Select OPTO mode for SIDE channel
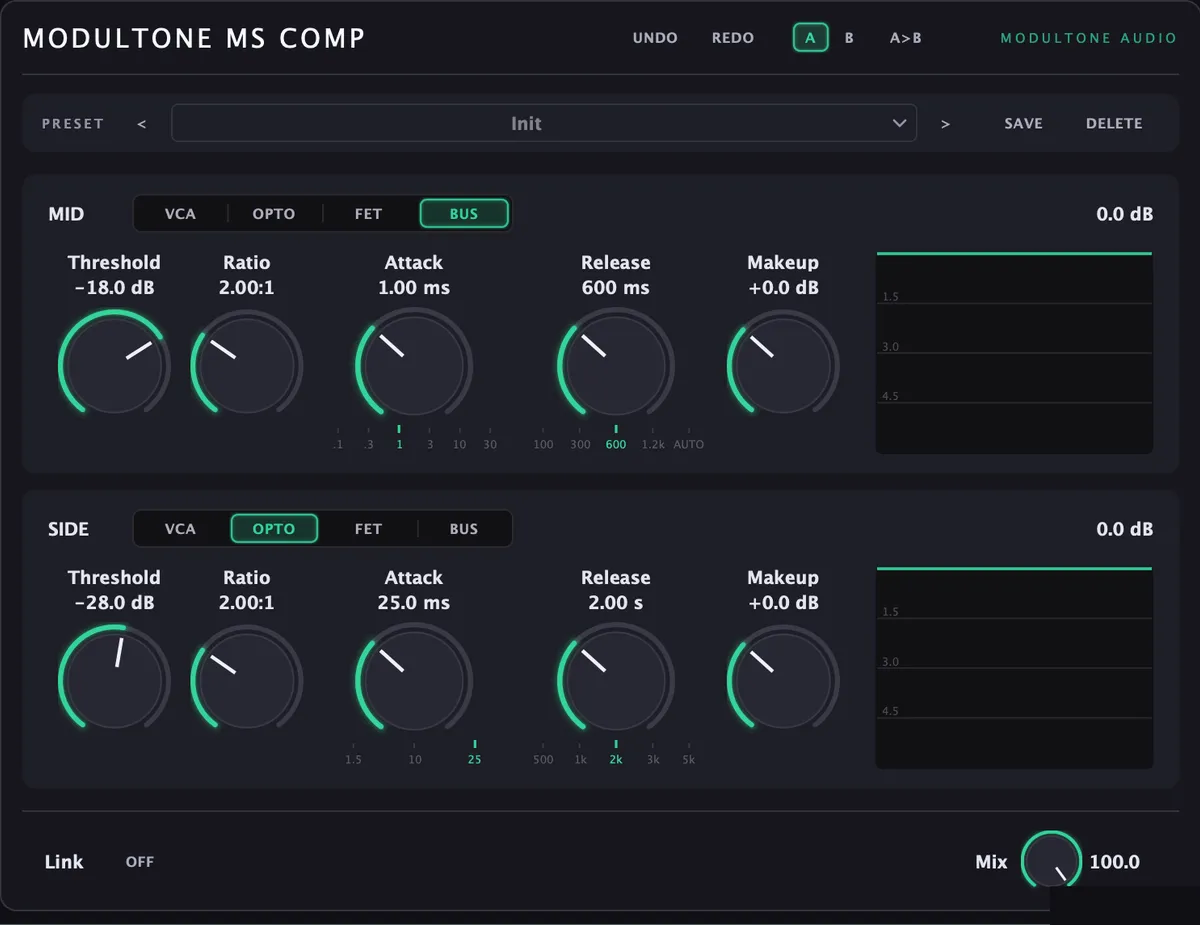Screen dimensions: 1200x925 pyautogui.click(x=274, y=529)
